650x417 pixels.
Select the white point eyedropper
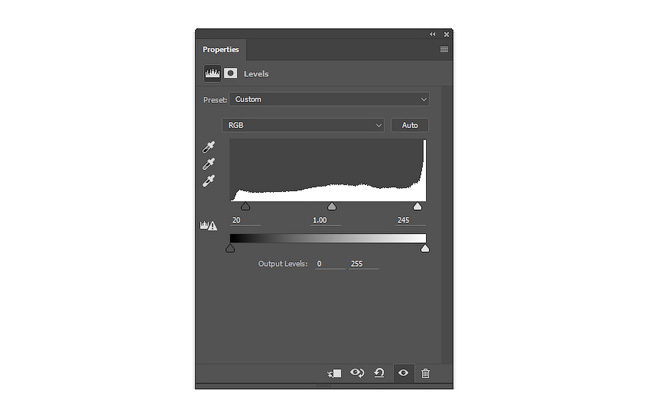click(209, 181)
